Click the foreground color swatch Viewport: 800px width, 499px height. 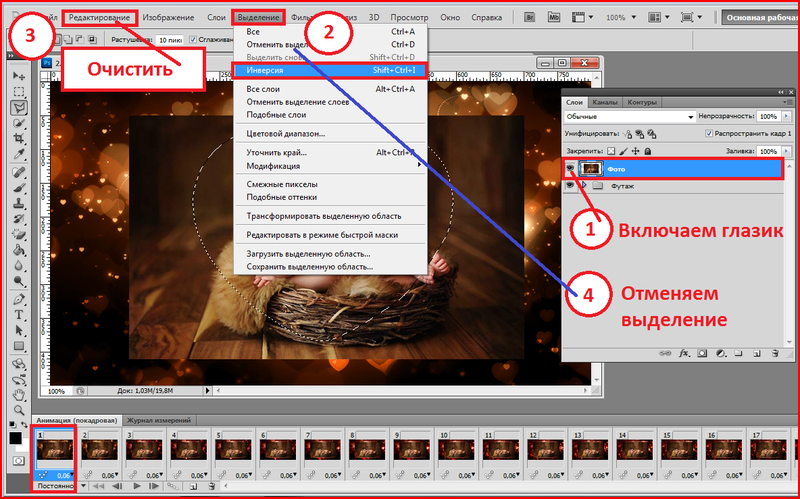click(x=15, y=438)
